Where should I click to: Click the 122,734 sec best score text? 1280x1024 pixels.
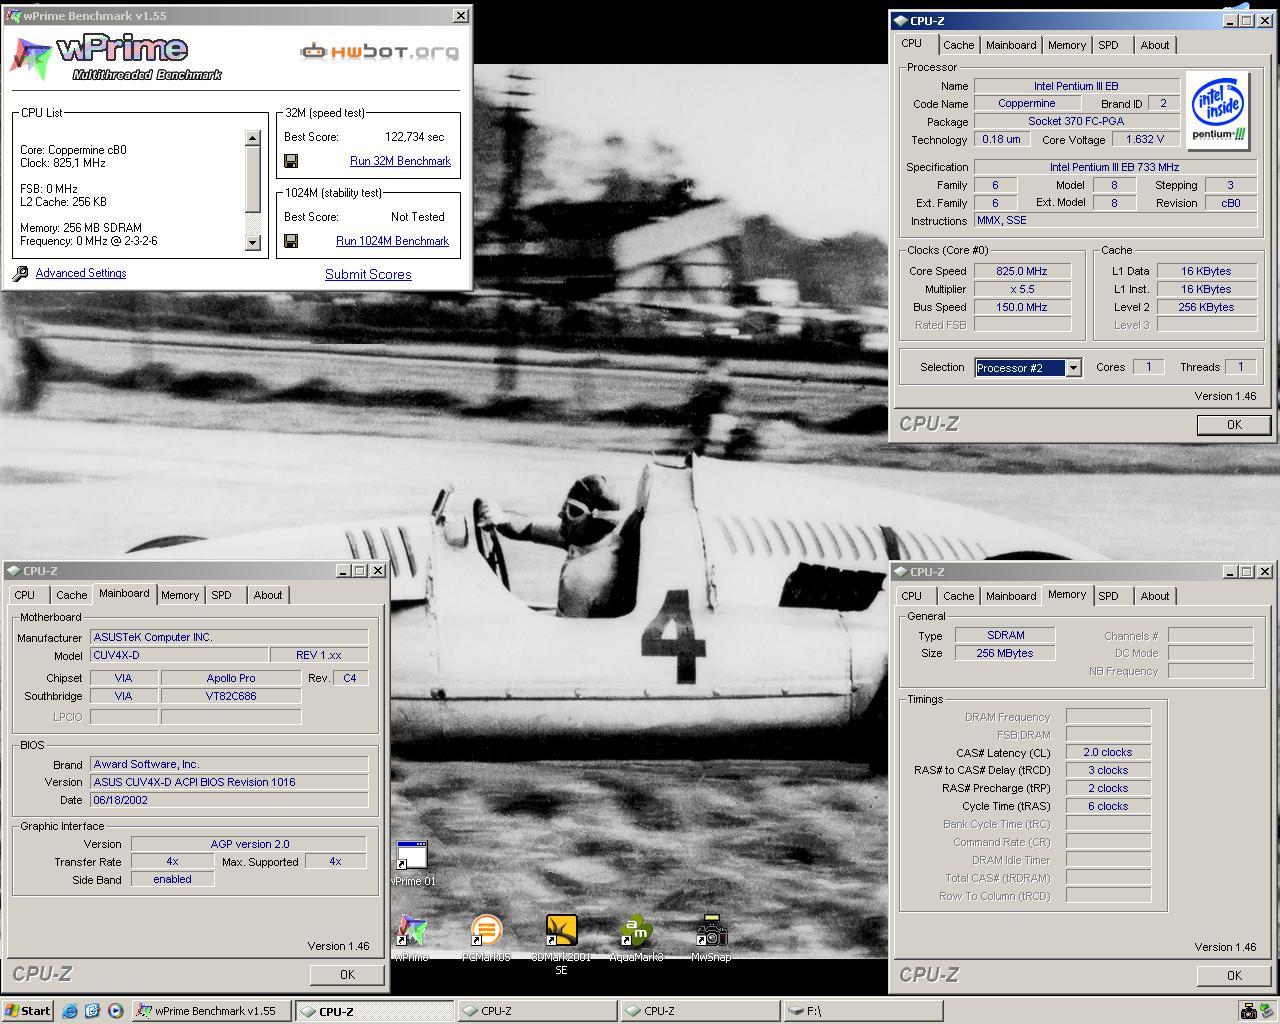pyautogui.click(x=414, y=137)
